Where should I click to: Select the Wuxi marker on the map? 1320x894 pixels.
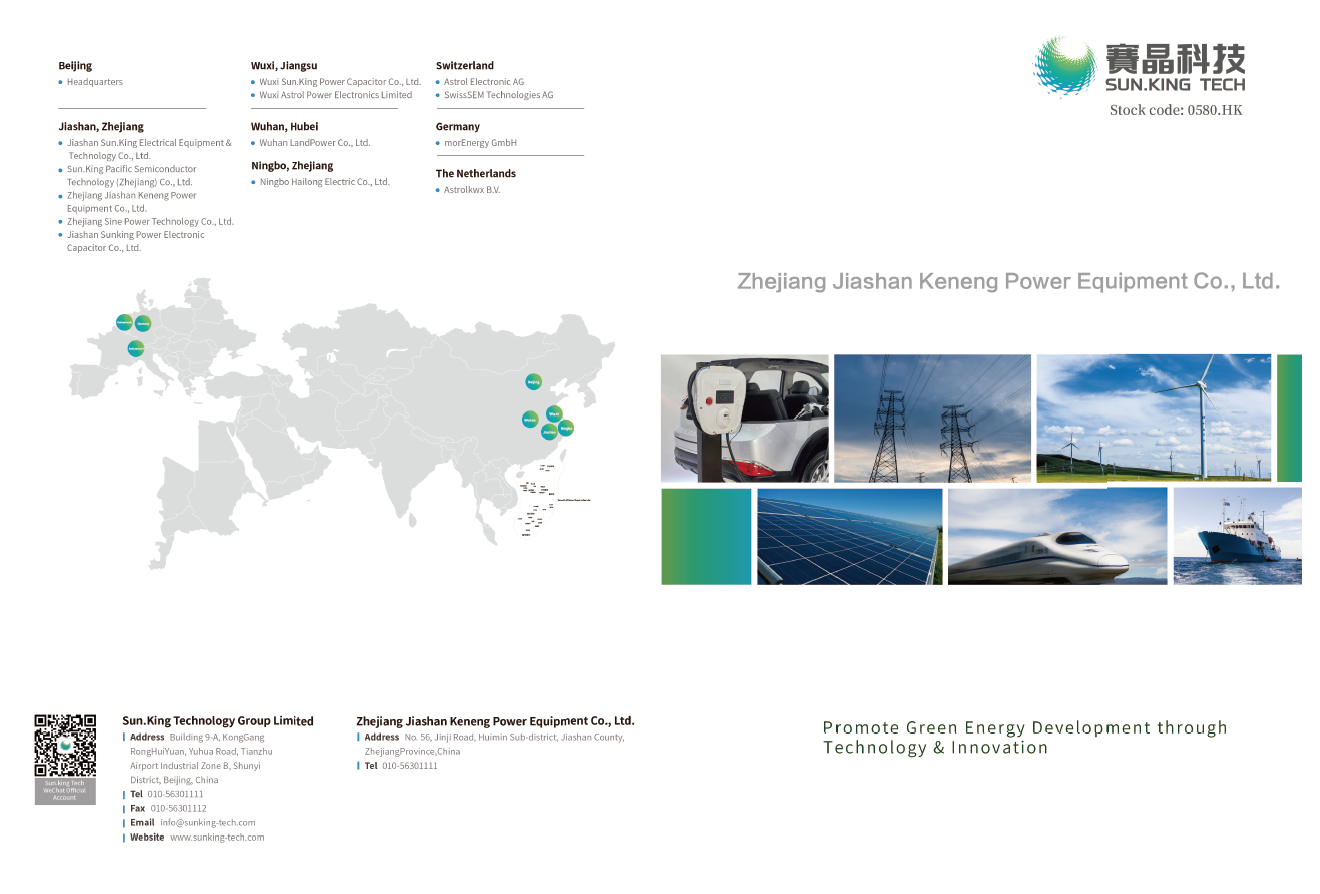(x=554, y=413)
